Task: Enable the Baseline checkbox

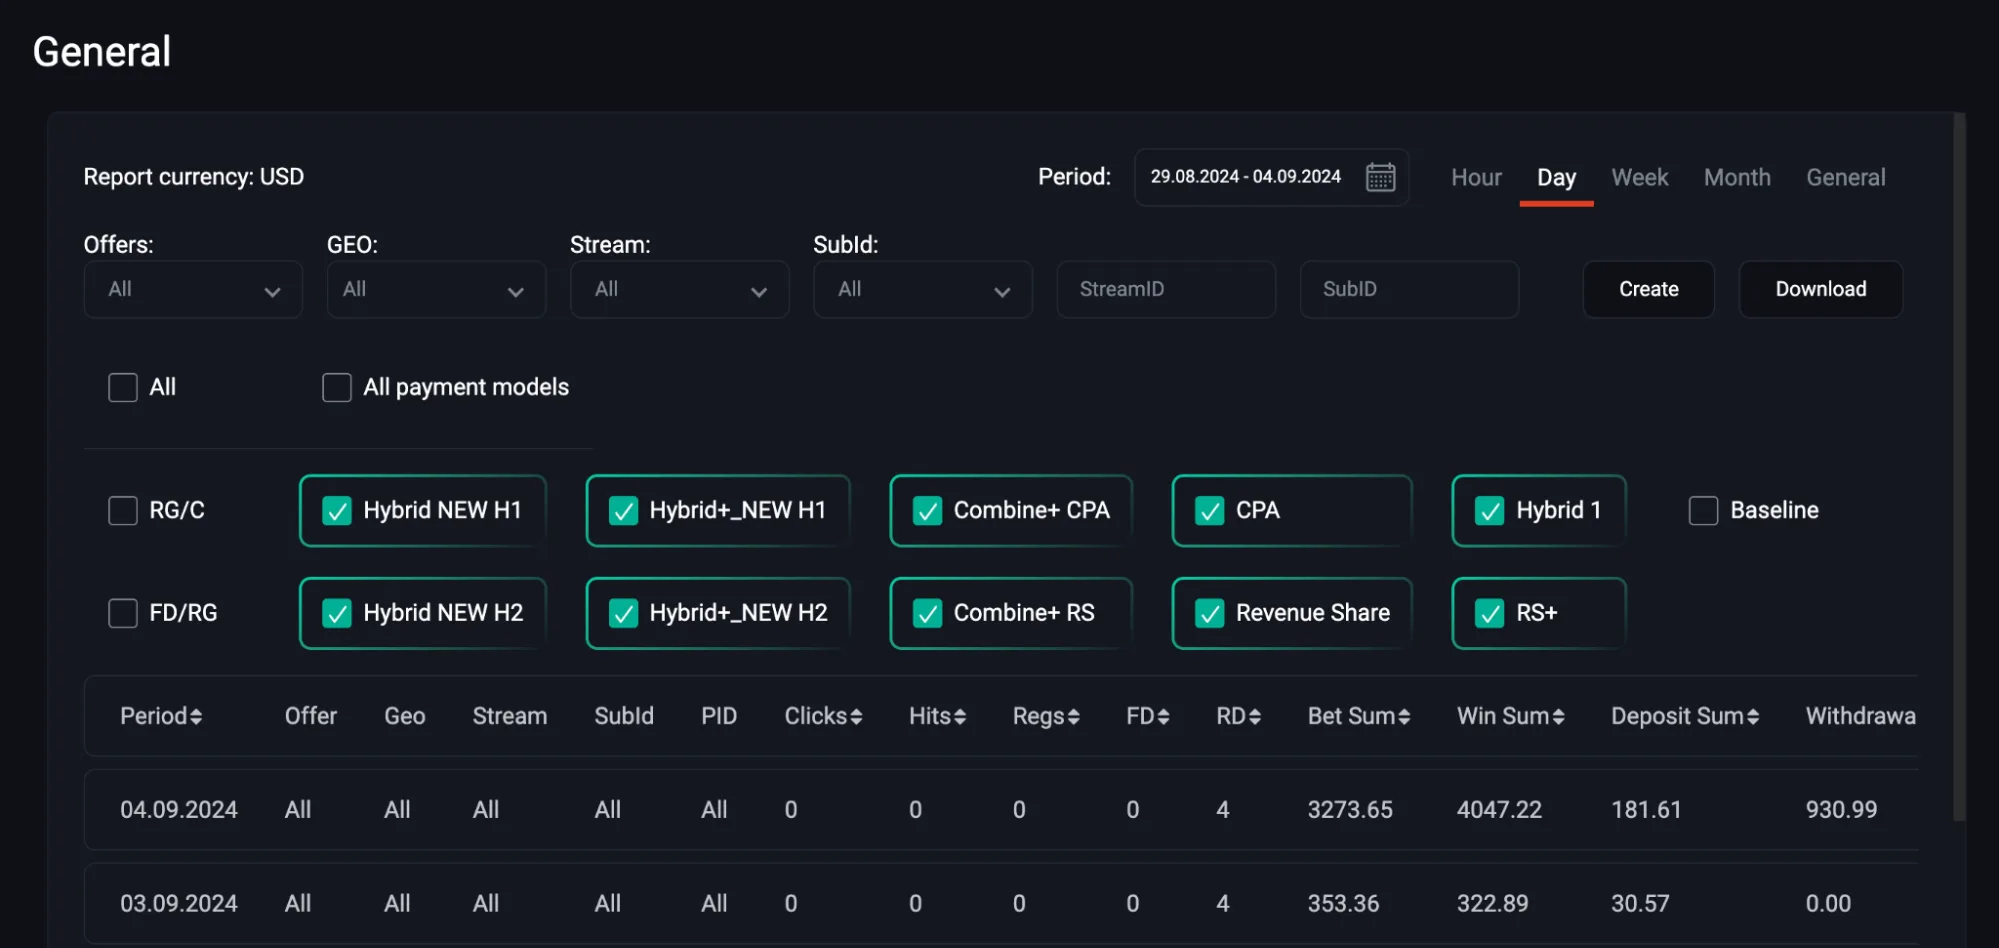Action: [x=1703, y=510]
